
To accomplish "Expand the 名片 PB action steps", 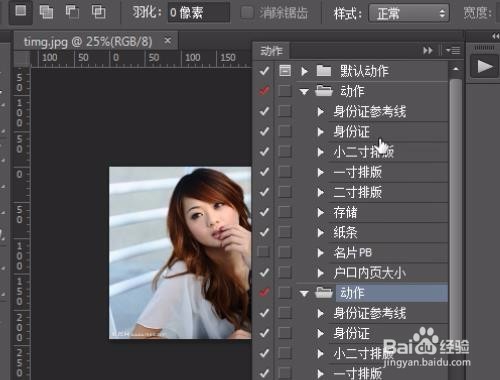I will [x=321, y=253].
